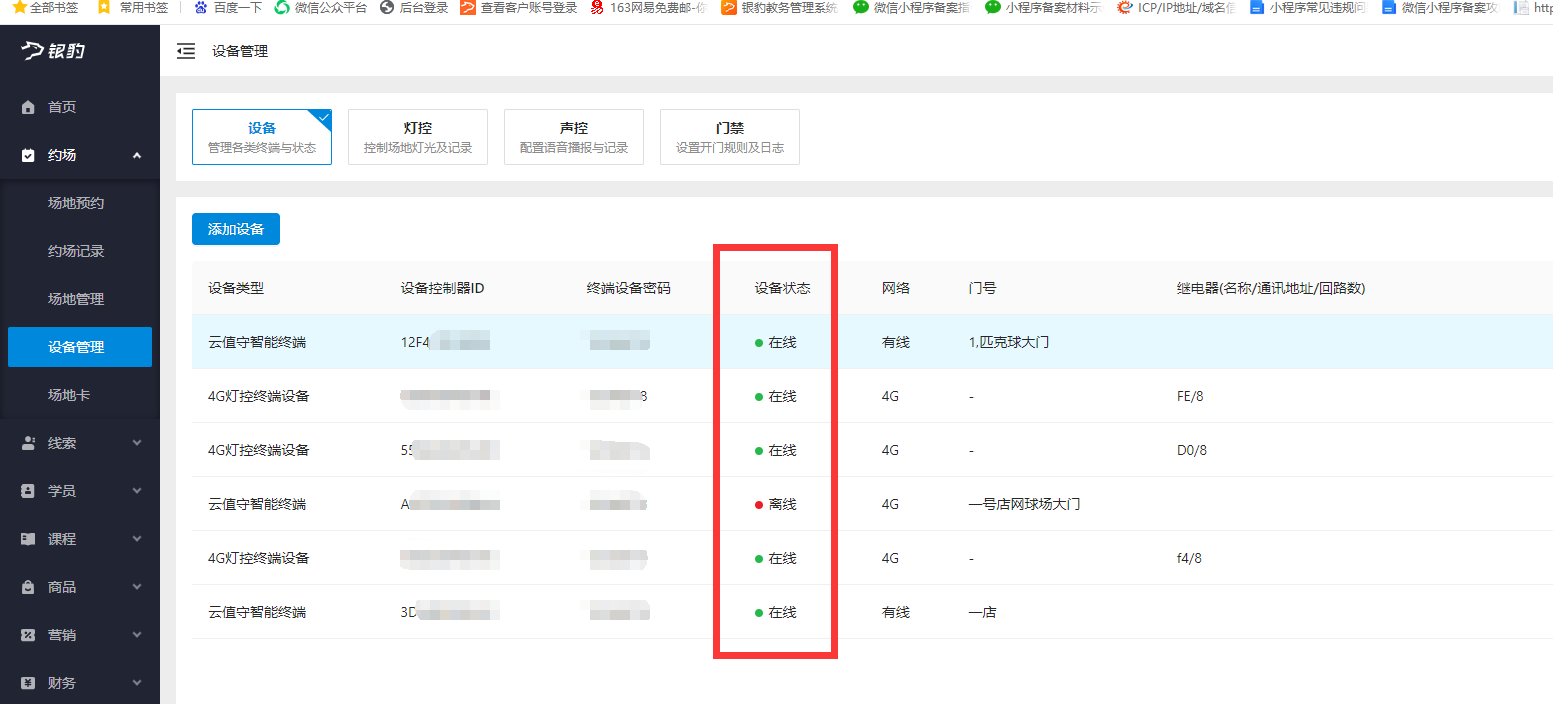Collapse the 约场 menu section
The height and width of the screenshot is (704, 1553).
138,155
